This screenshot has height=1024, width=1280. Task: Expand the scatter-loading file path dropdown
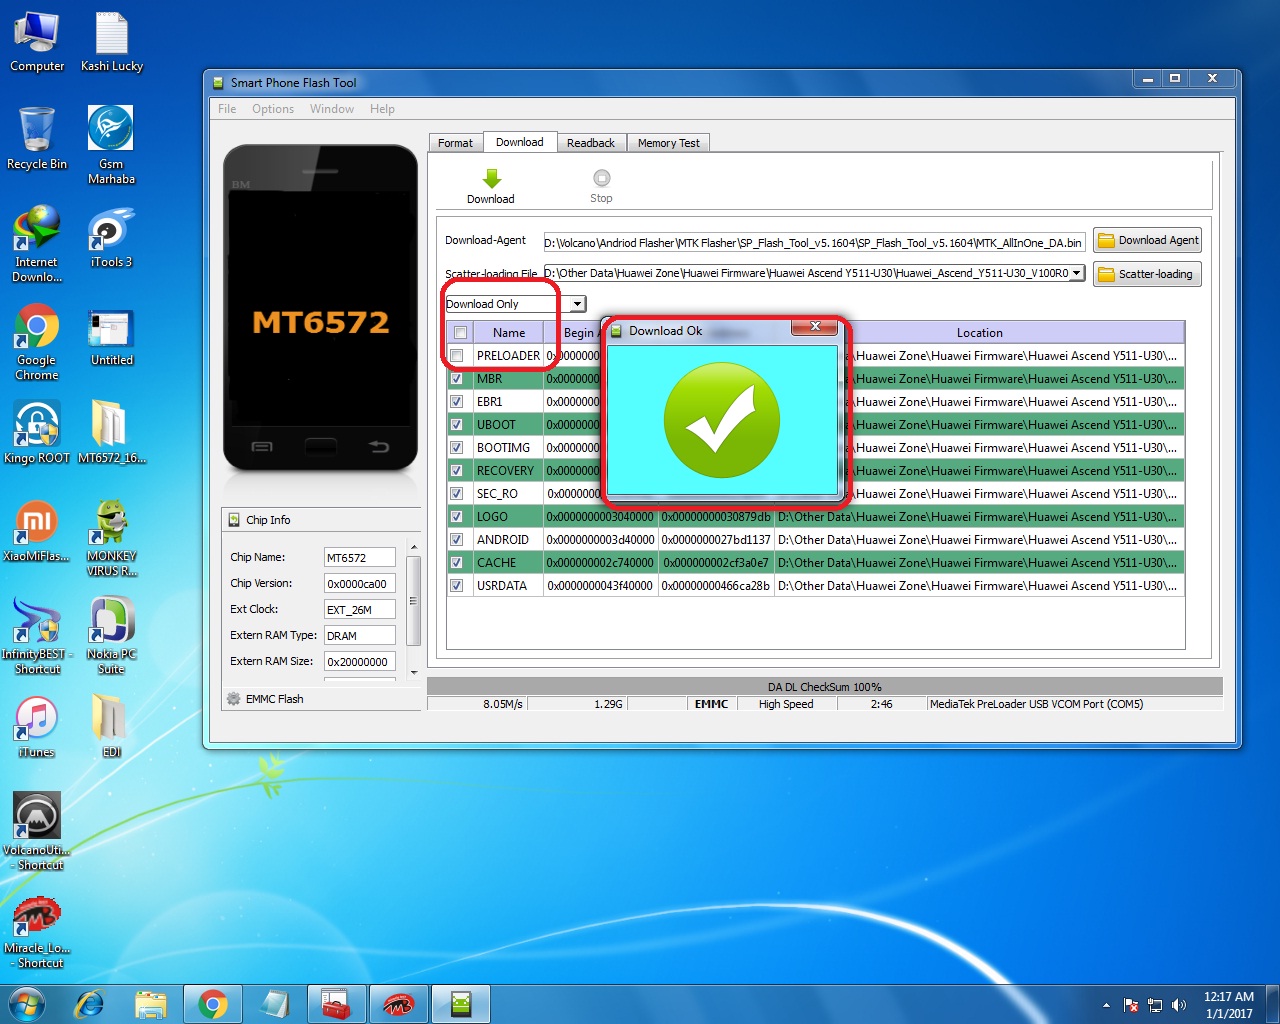click(1077, 273)
